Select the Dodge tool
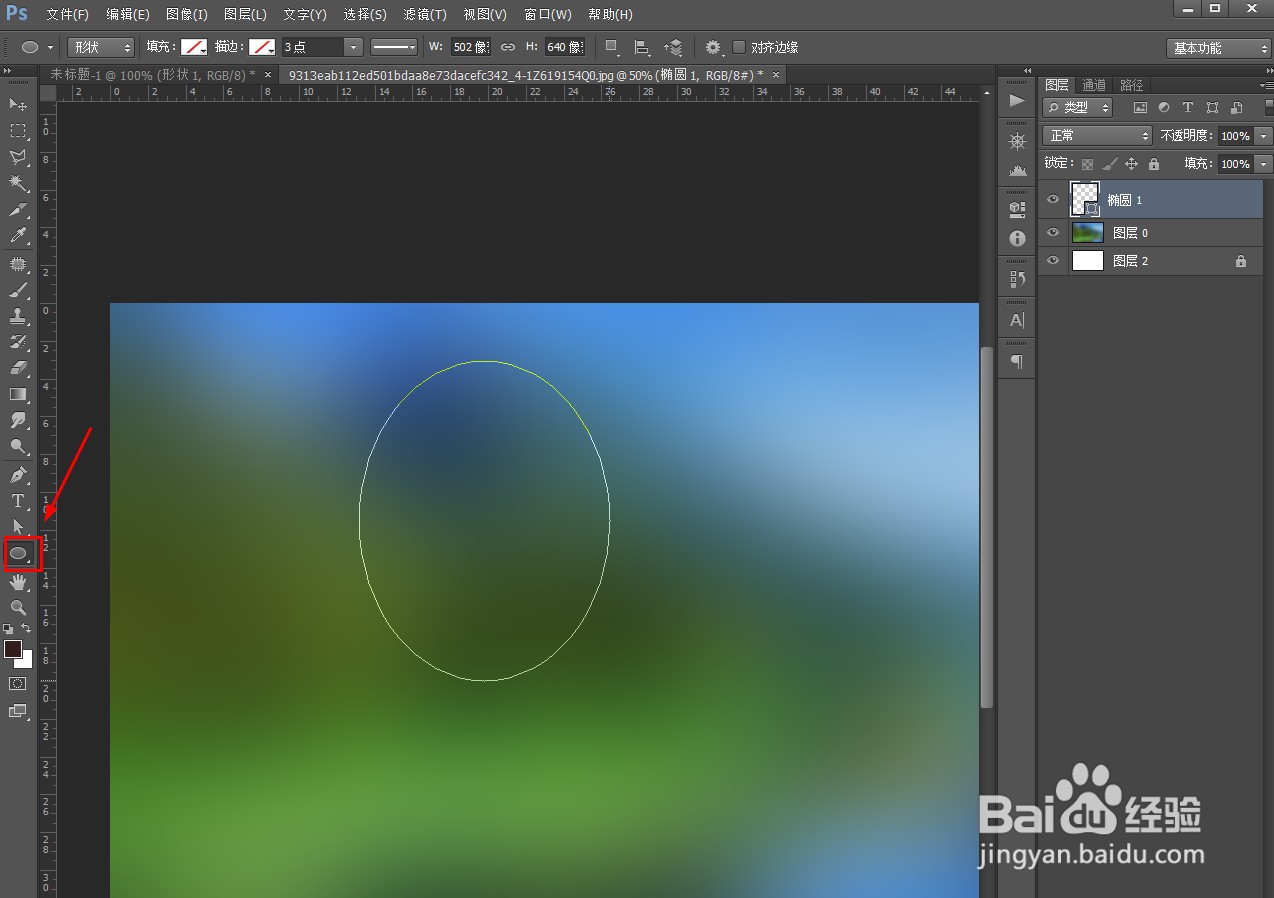1274x898 pixels. pos(18,446)
